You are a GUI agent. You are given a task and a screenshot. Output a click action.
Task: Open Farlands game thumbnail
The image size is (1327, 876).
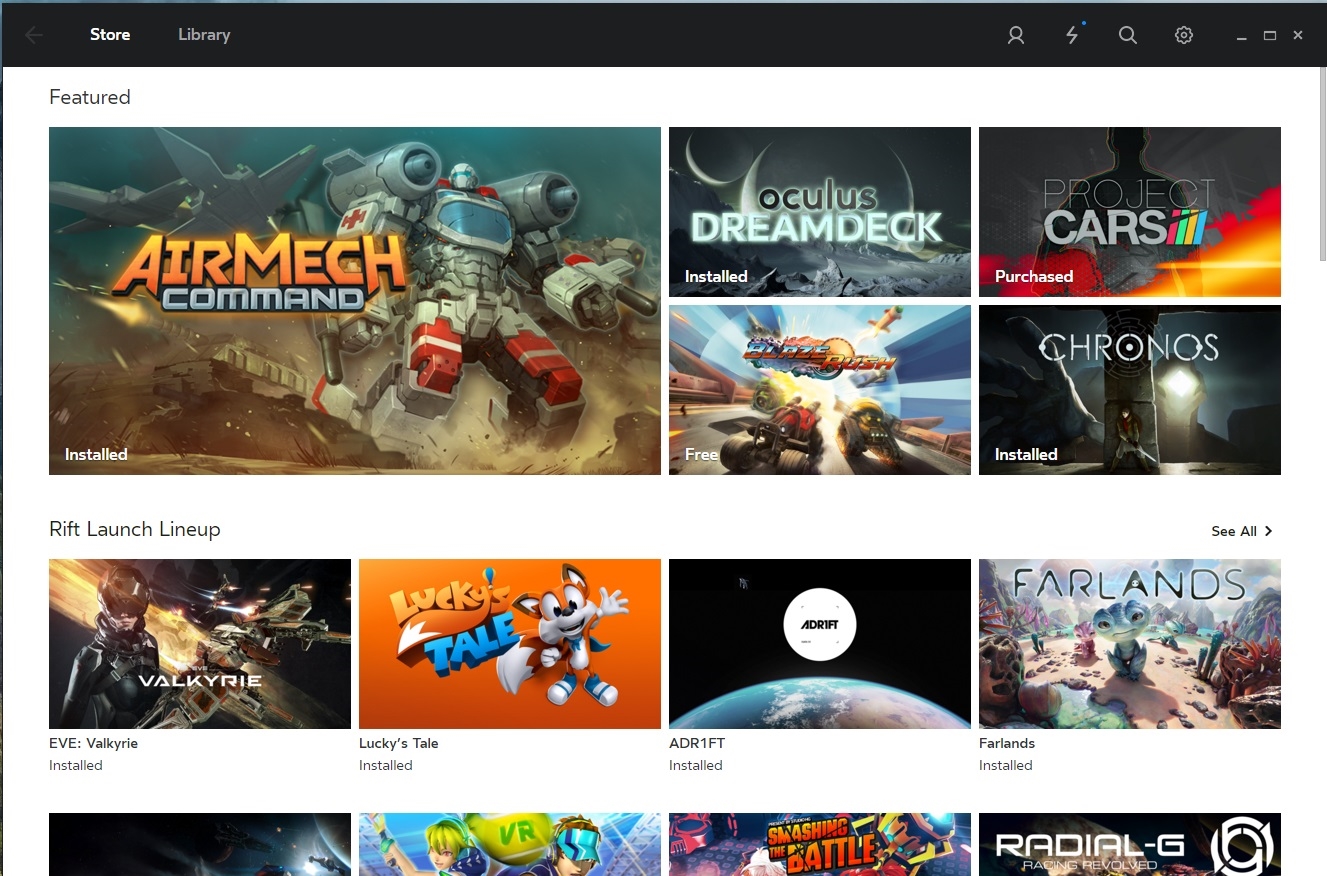(x=1130, y=644)
